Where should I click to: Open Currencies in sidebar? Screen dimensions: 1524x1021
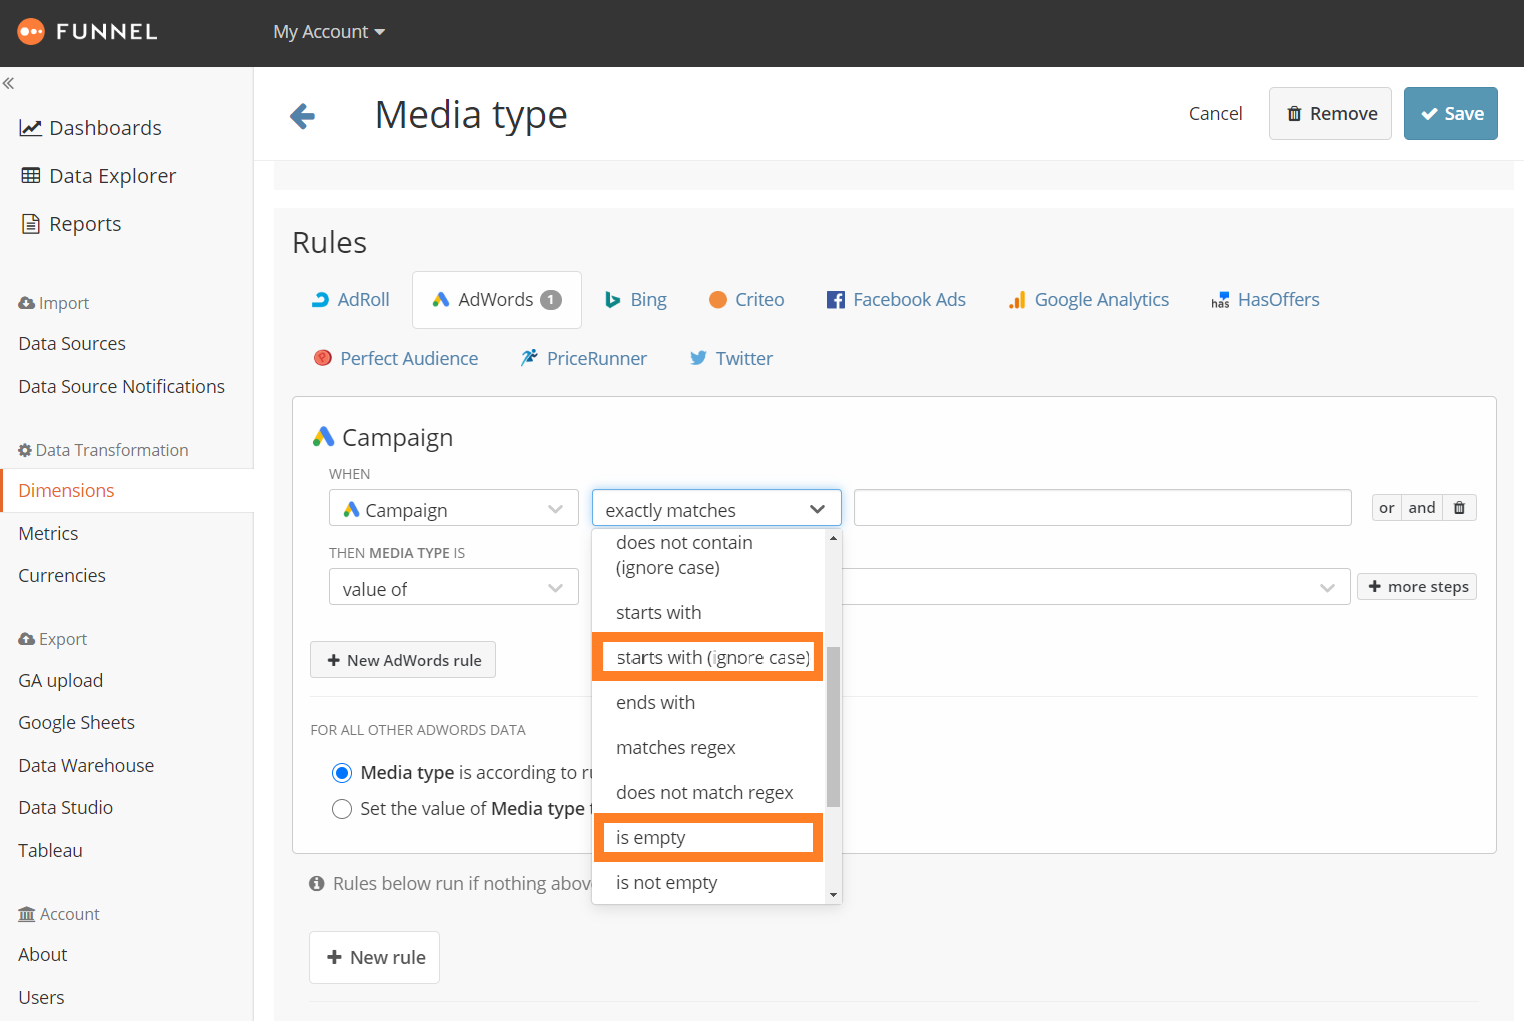point(62,576)
